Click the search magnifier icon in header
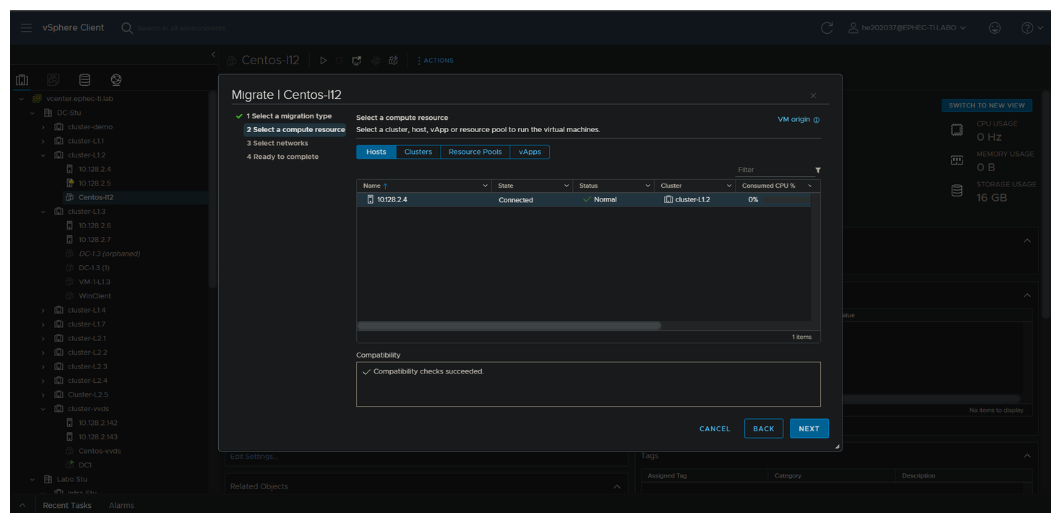This screenshot has height=523, width=1060. click(x=126, y=28)
